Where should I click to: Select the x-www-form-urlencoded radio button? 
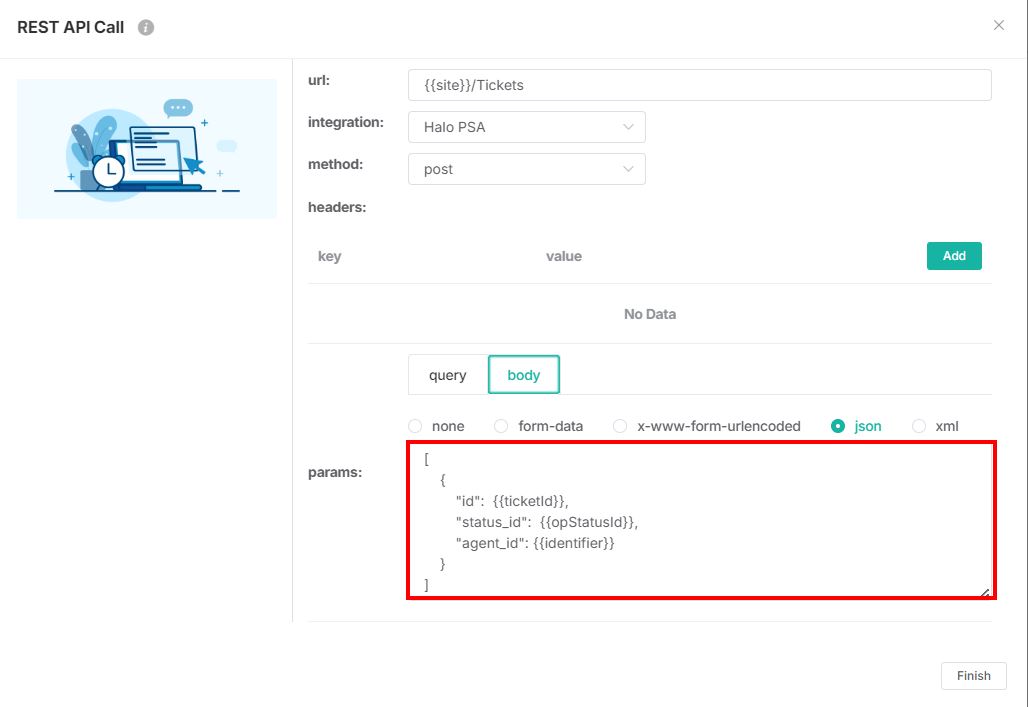(x=619, y=425)
